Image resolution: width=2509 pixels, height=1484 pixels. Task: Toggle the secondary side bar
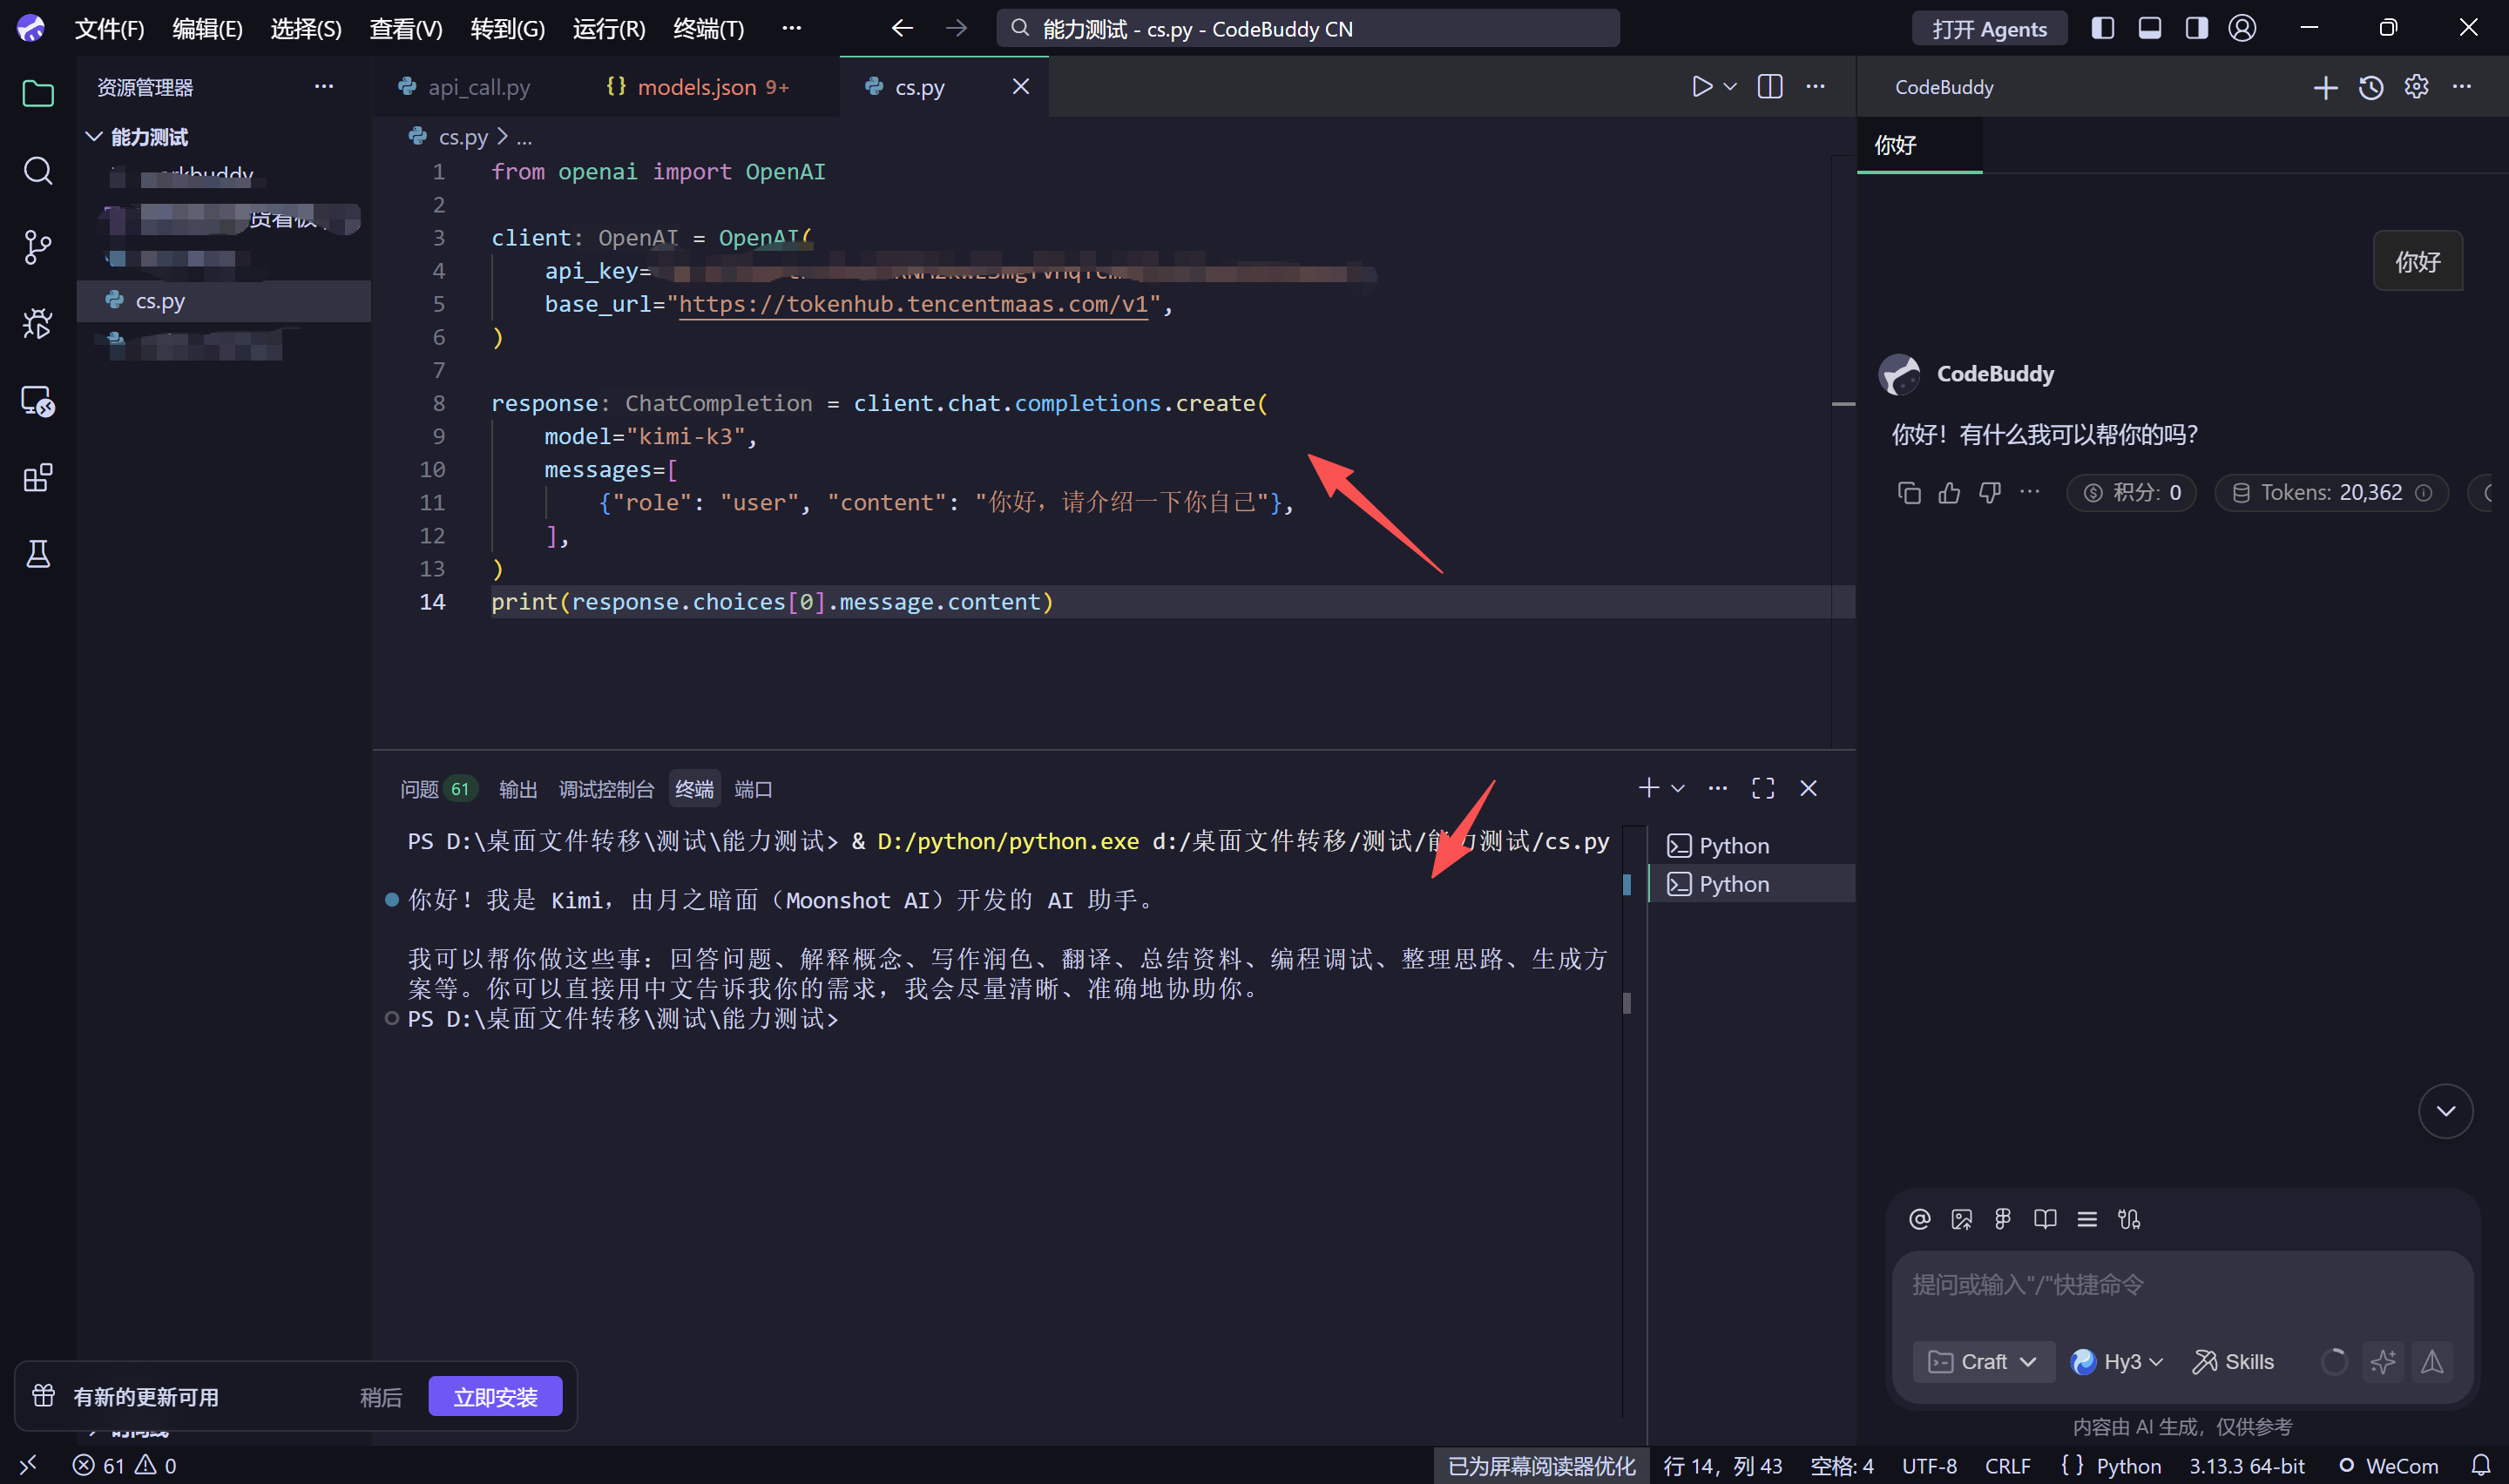coord(2196,28)
